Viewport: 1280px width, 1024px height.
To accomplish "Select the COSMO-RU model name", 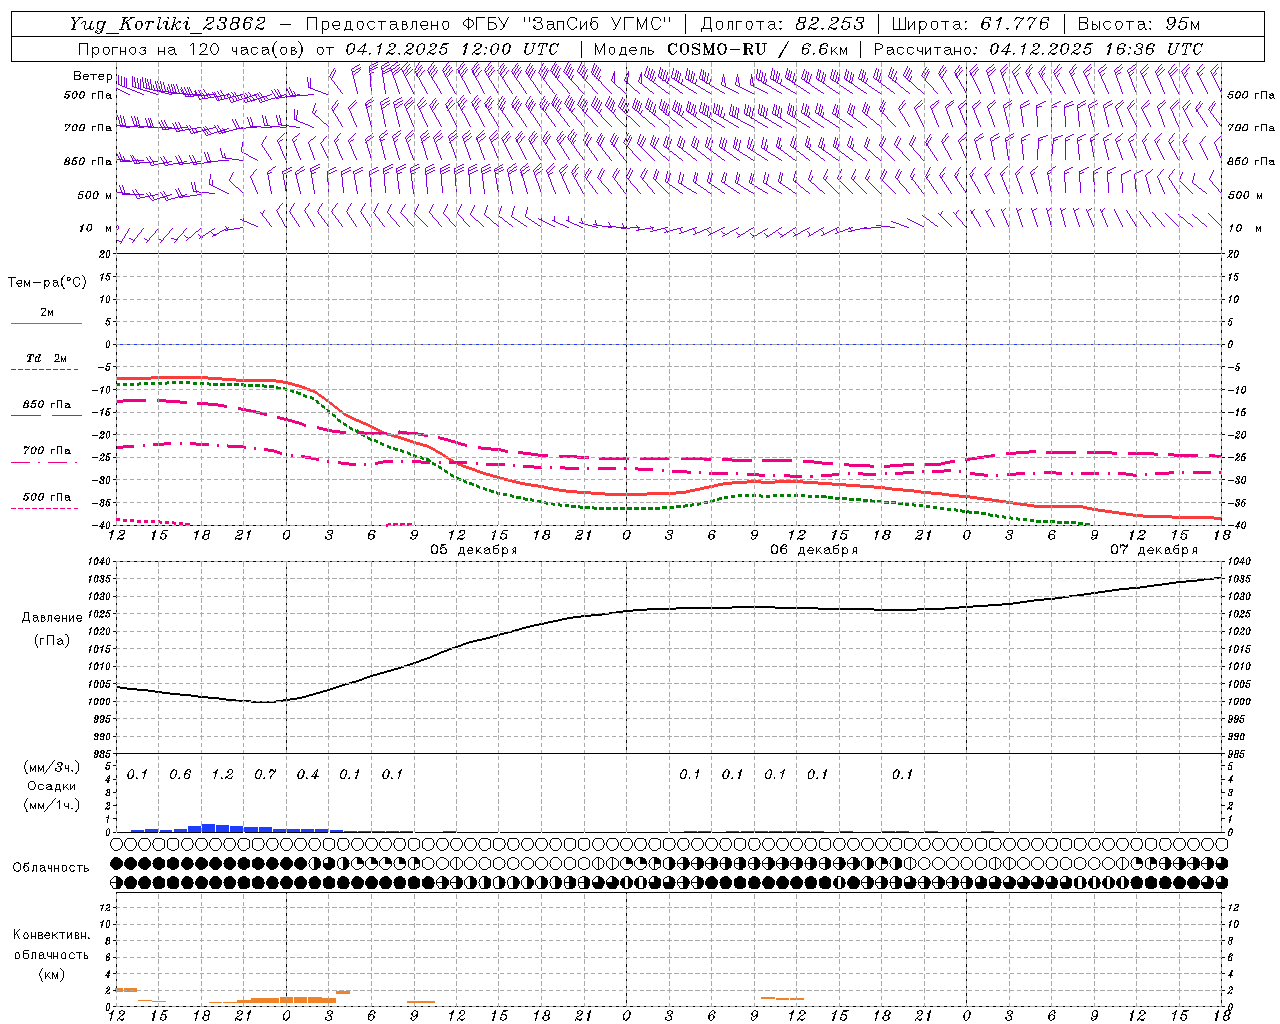I will 717,49.
